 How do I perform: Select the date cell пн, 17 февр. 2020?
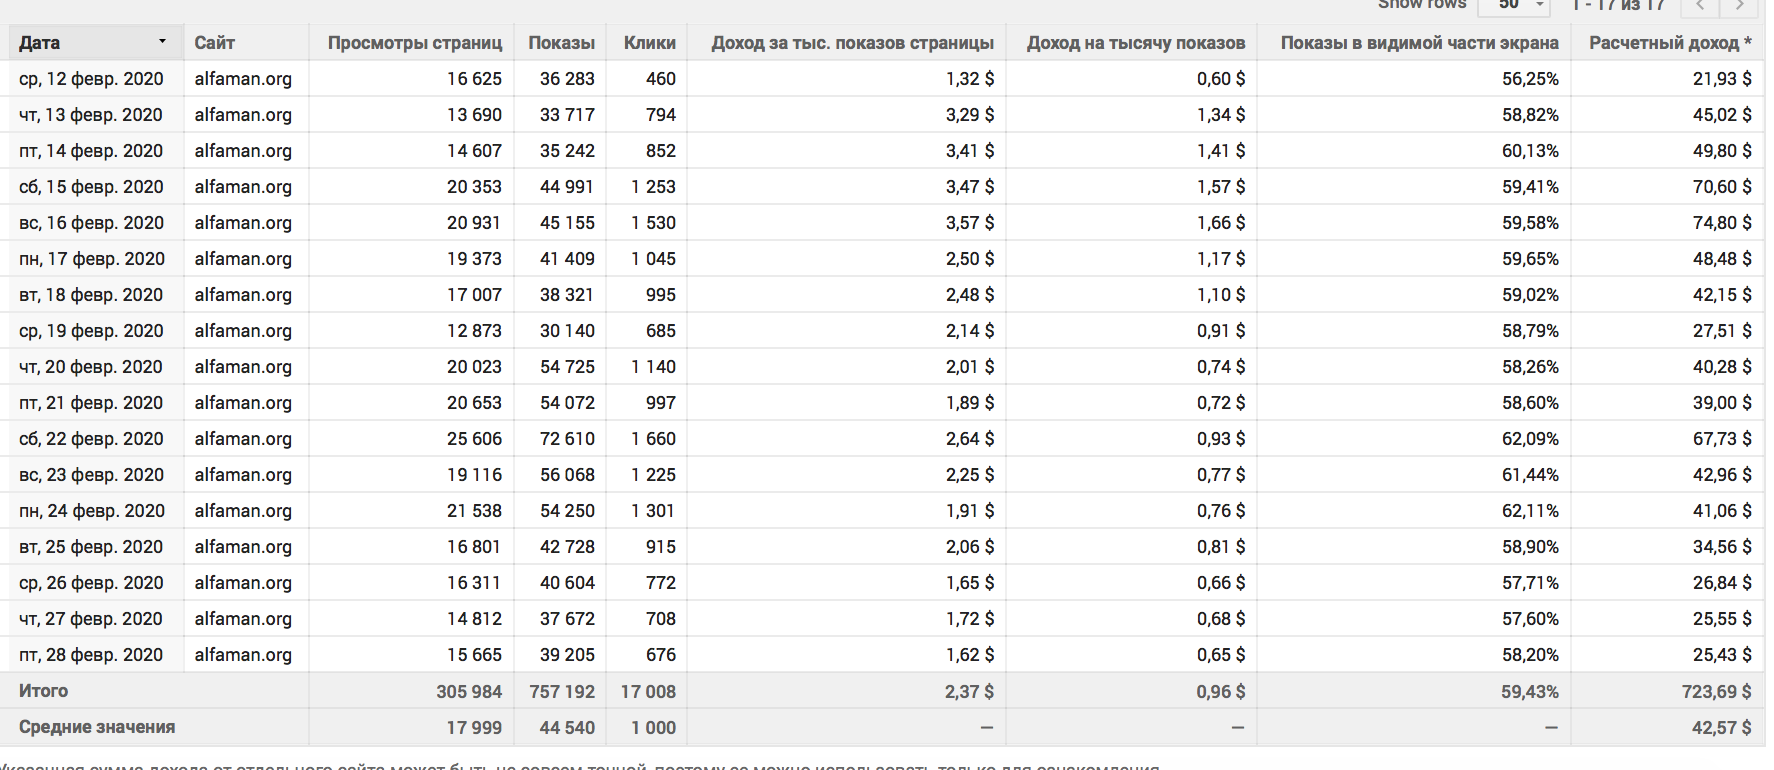[92, 259]
